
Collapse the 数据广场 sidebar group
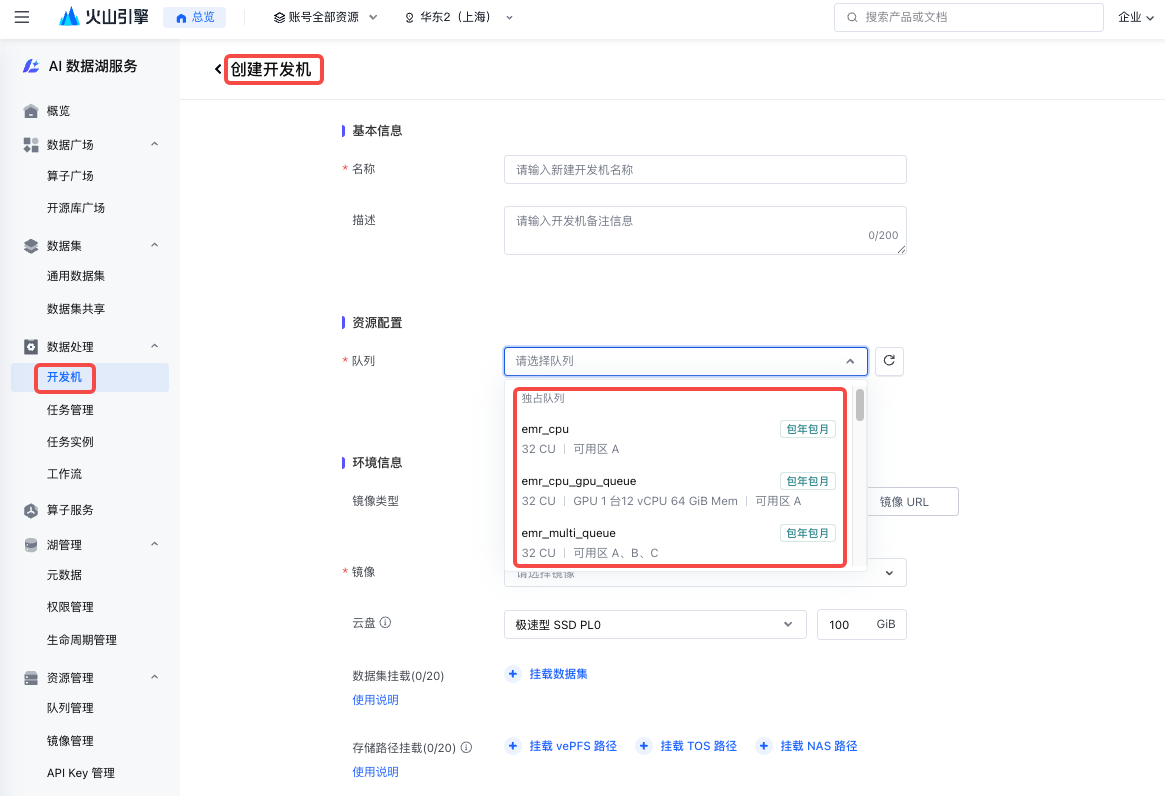coord(155,144)
